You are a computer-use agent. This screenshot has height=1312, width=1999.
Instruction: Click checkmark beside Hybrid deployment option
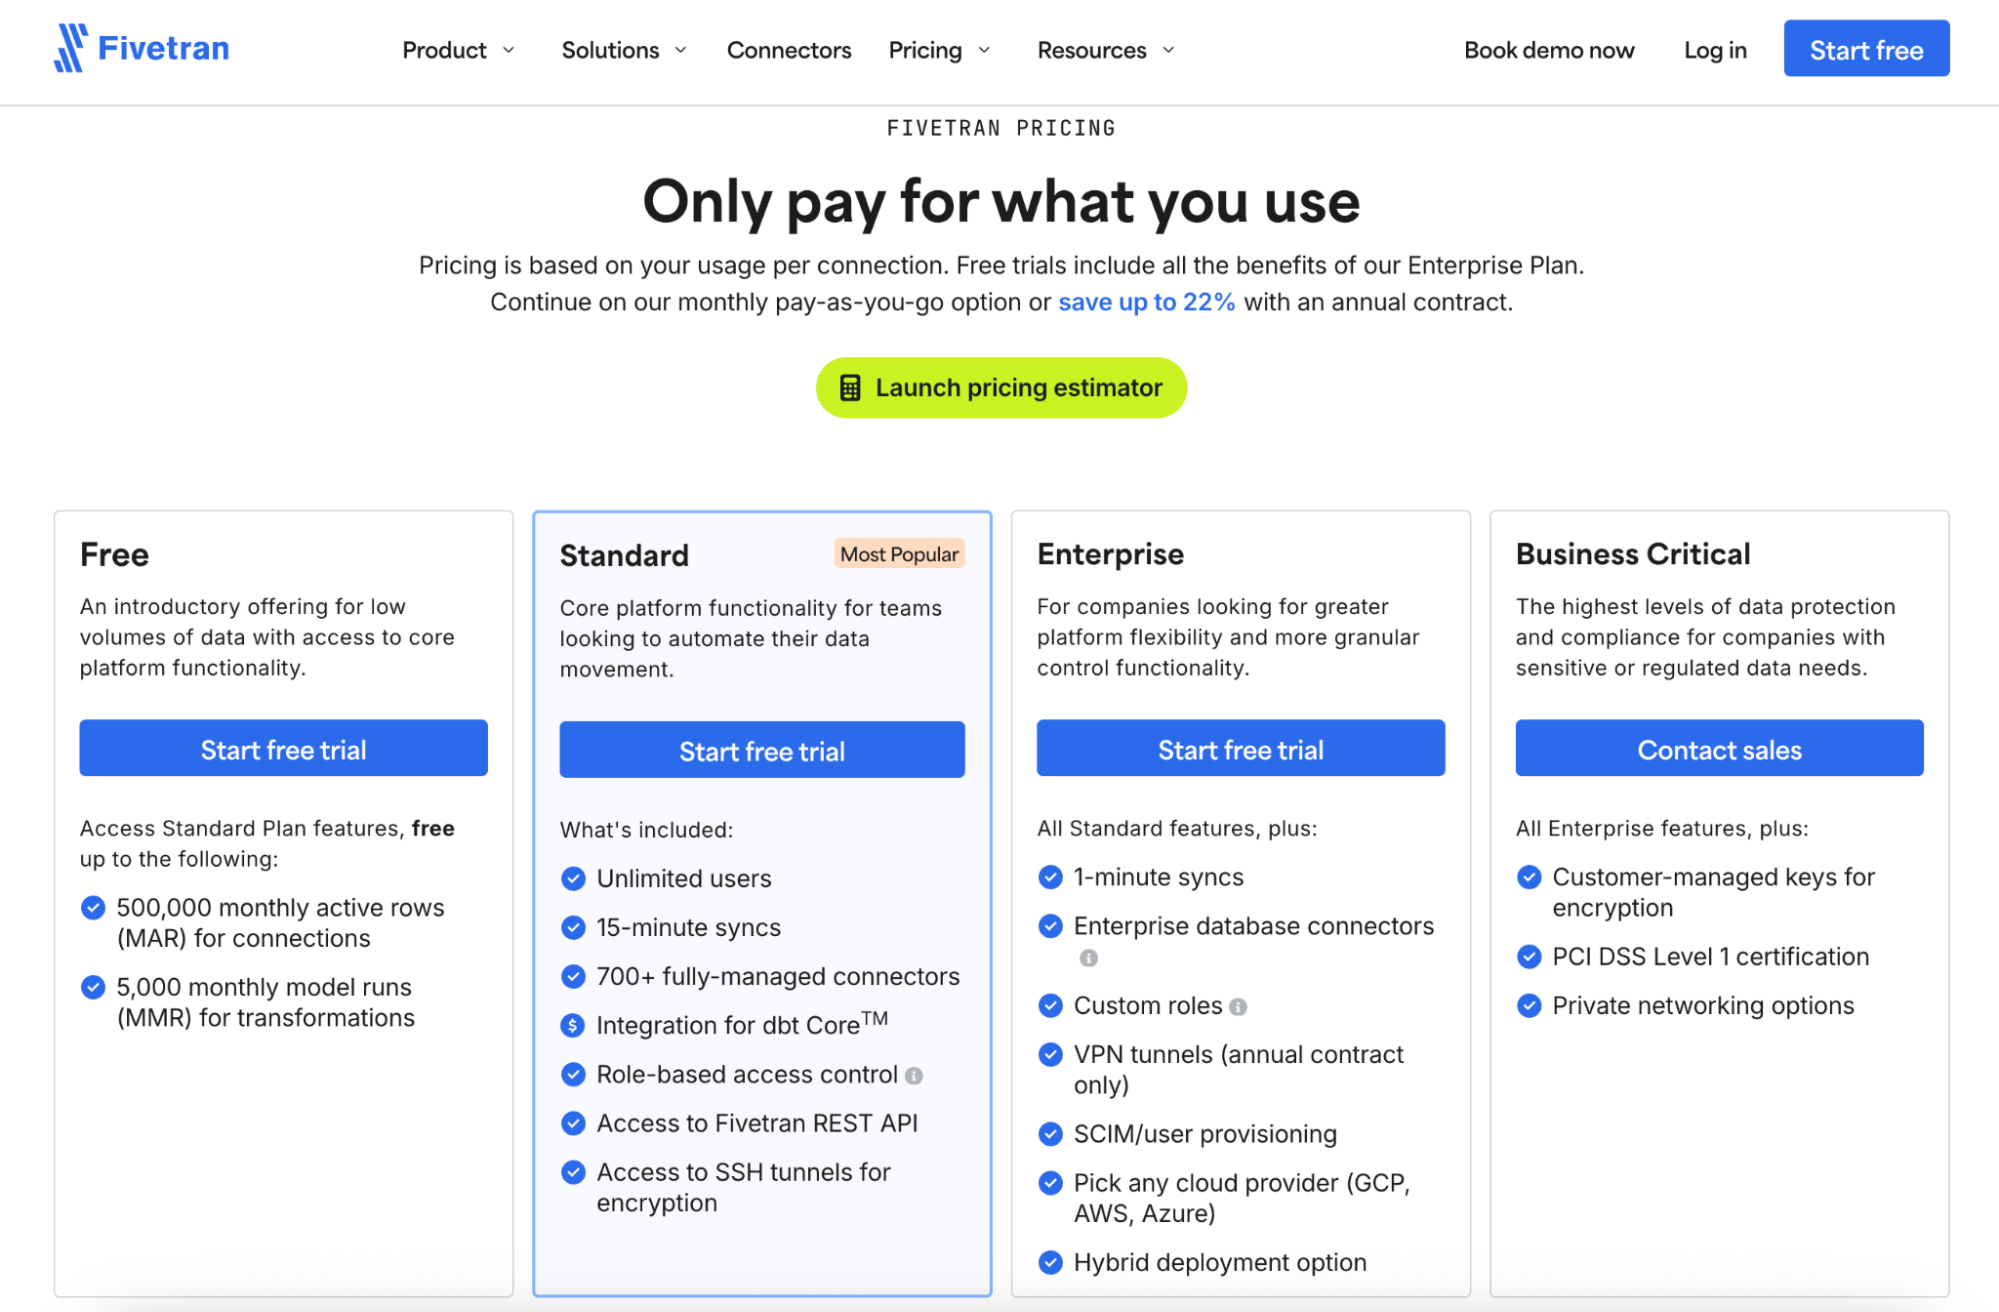point(1050,1262)
